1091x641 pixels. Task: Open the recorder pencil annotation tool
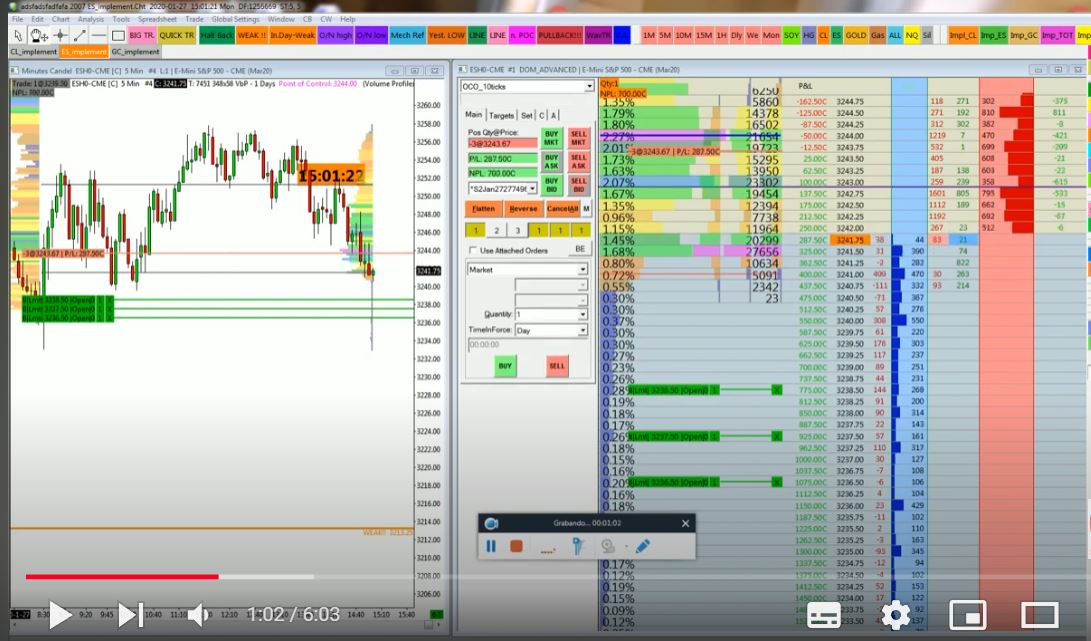tap(642, 546)
